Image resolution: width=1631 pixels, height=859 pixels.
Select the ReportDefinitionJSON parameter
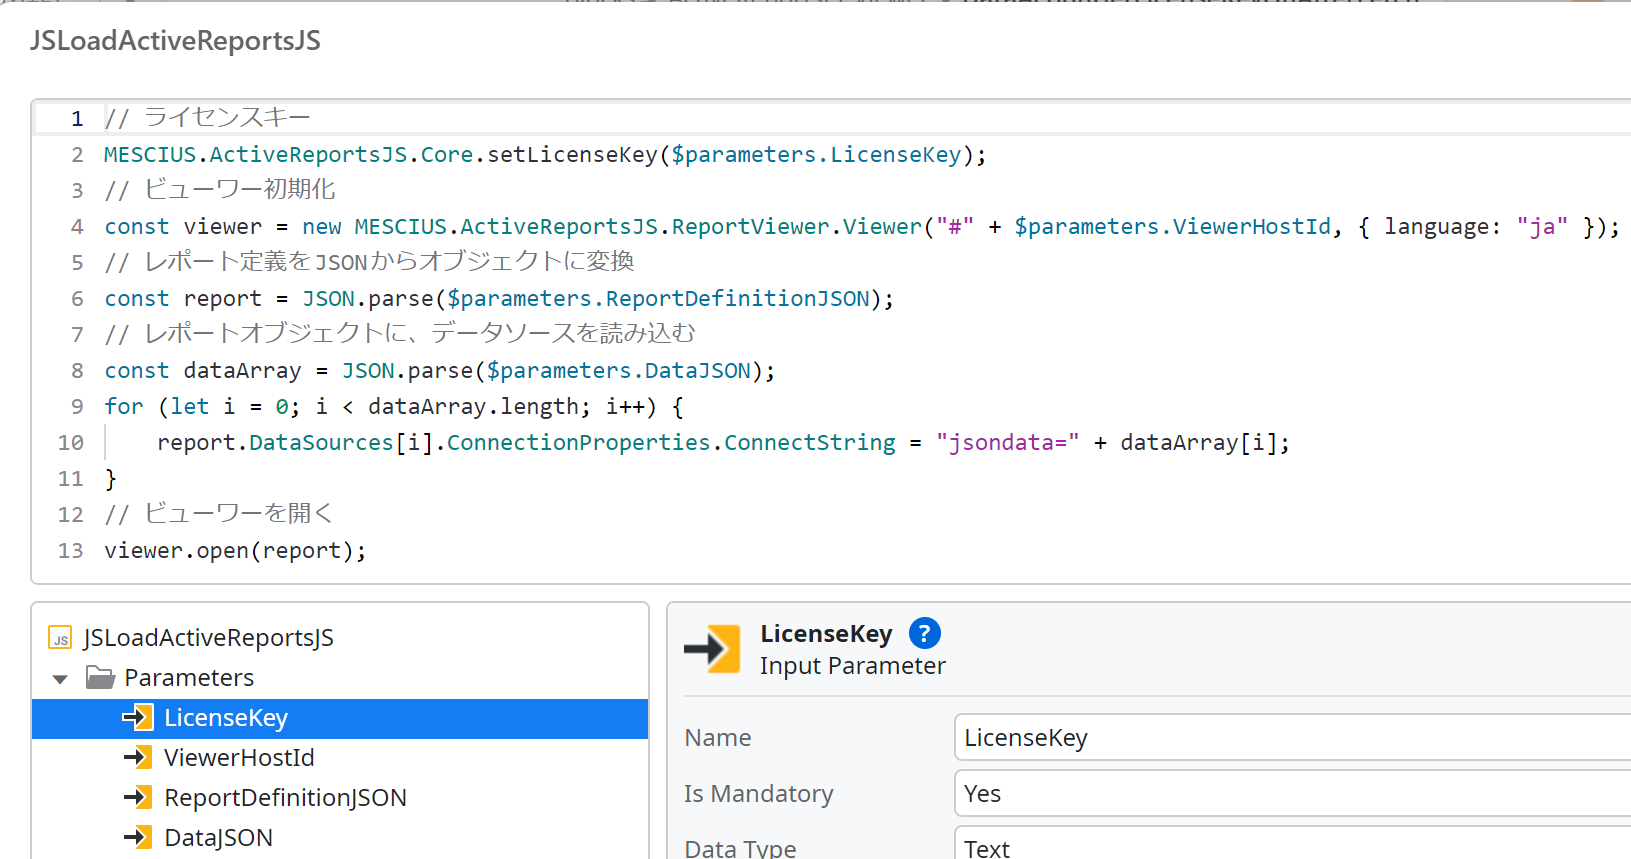pos(285,798)
